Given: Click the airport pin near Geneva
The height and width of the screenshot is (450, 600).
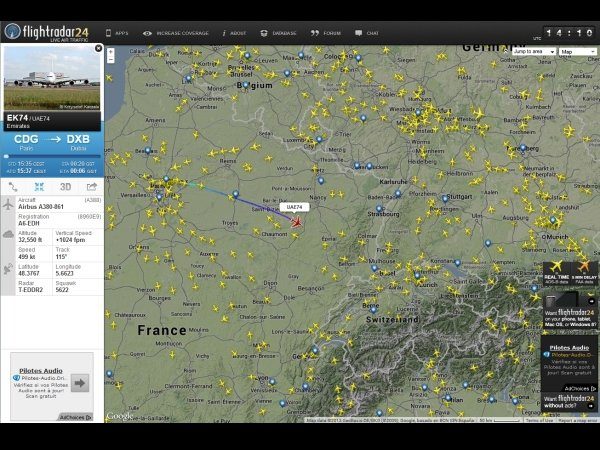Looking at the screenshot, I should point(315,350).
